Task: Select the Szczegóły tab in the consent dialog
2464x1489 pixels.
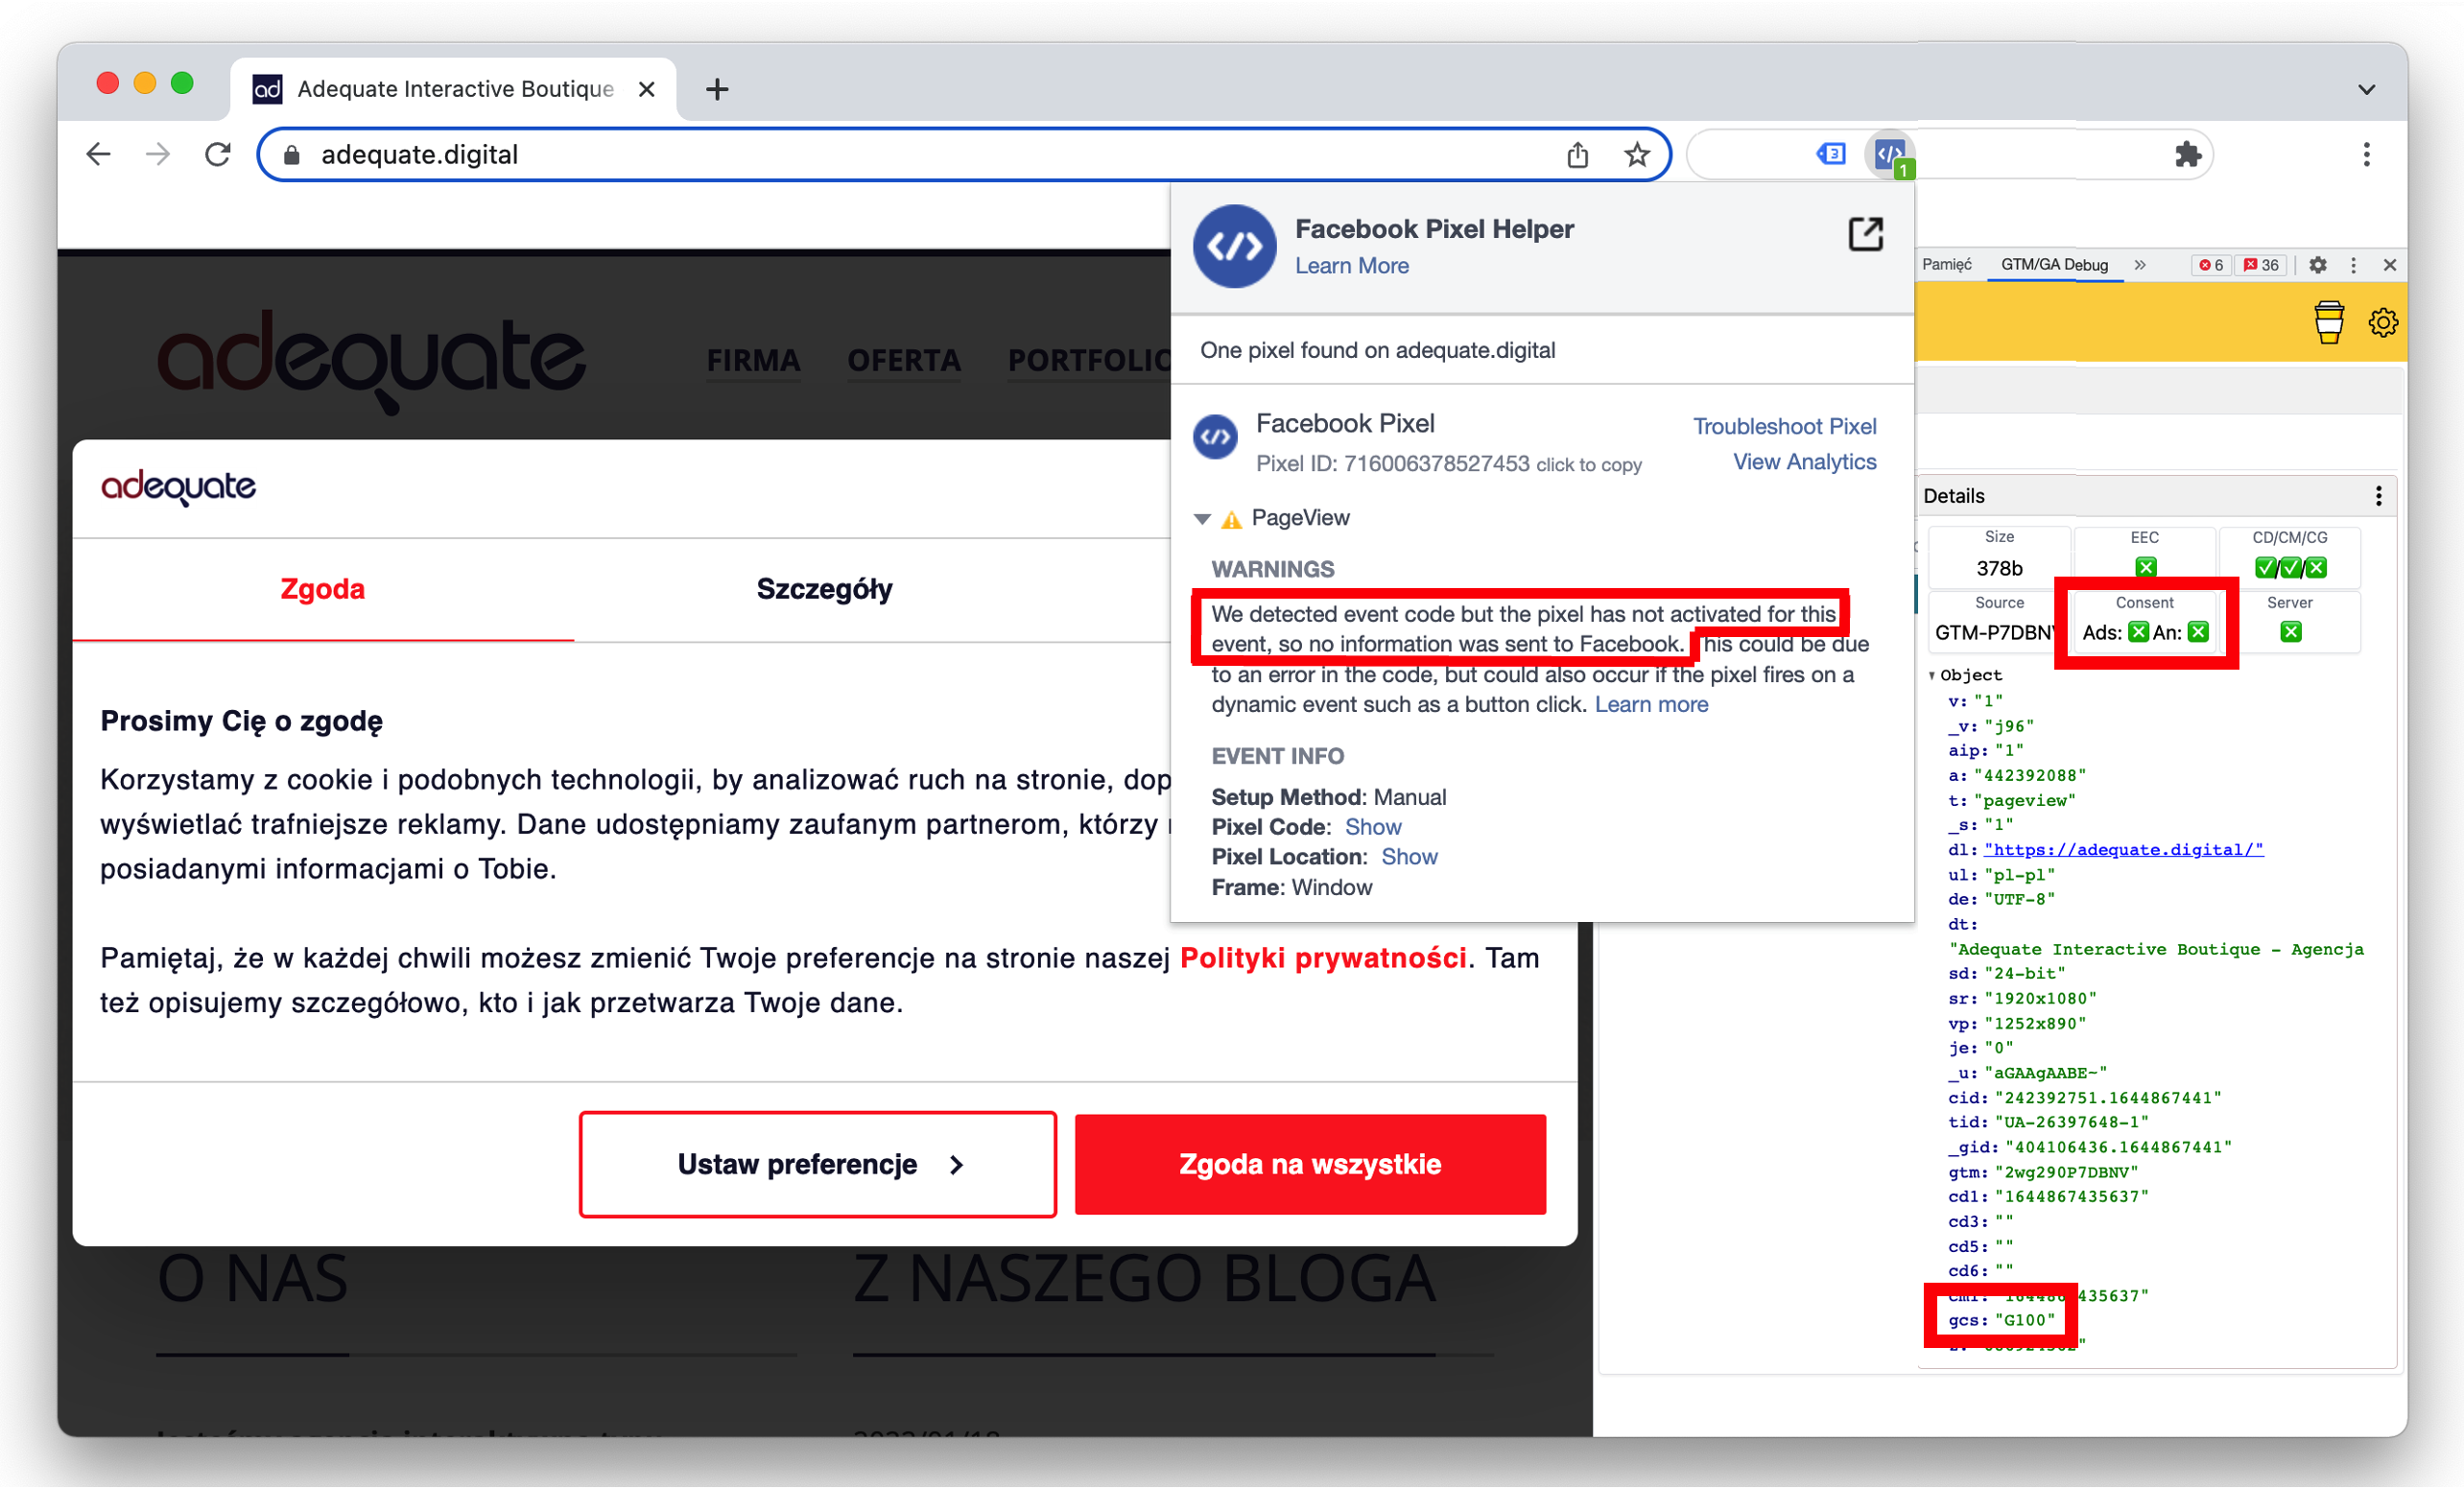Action: click(x=825, y=590)
